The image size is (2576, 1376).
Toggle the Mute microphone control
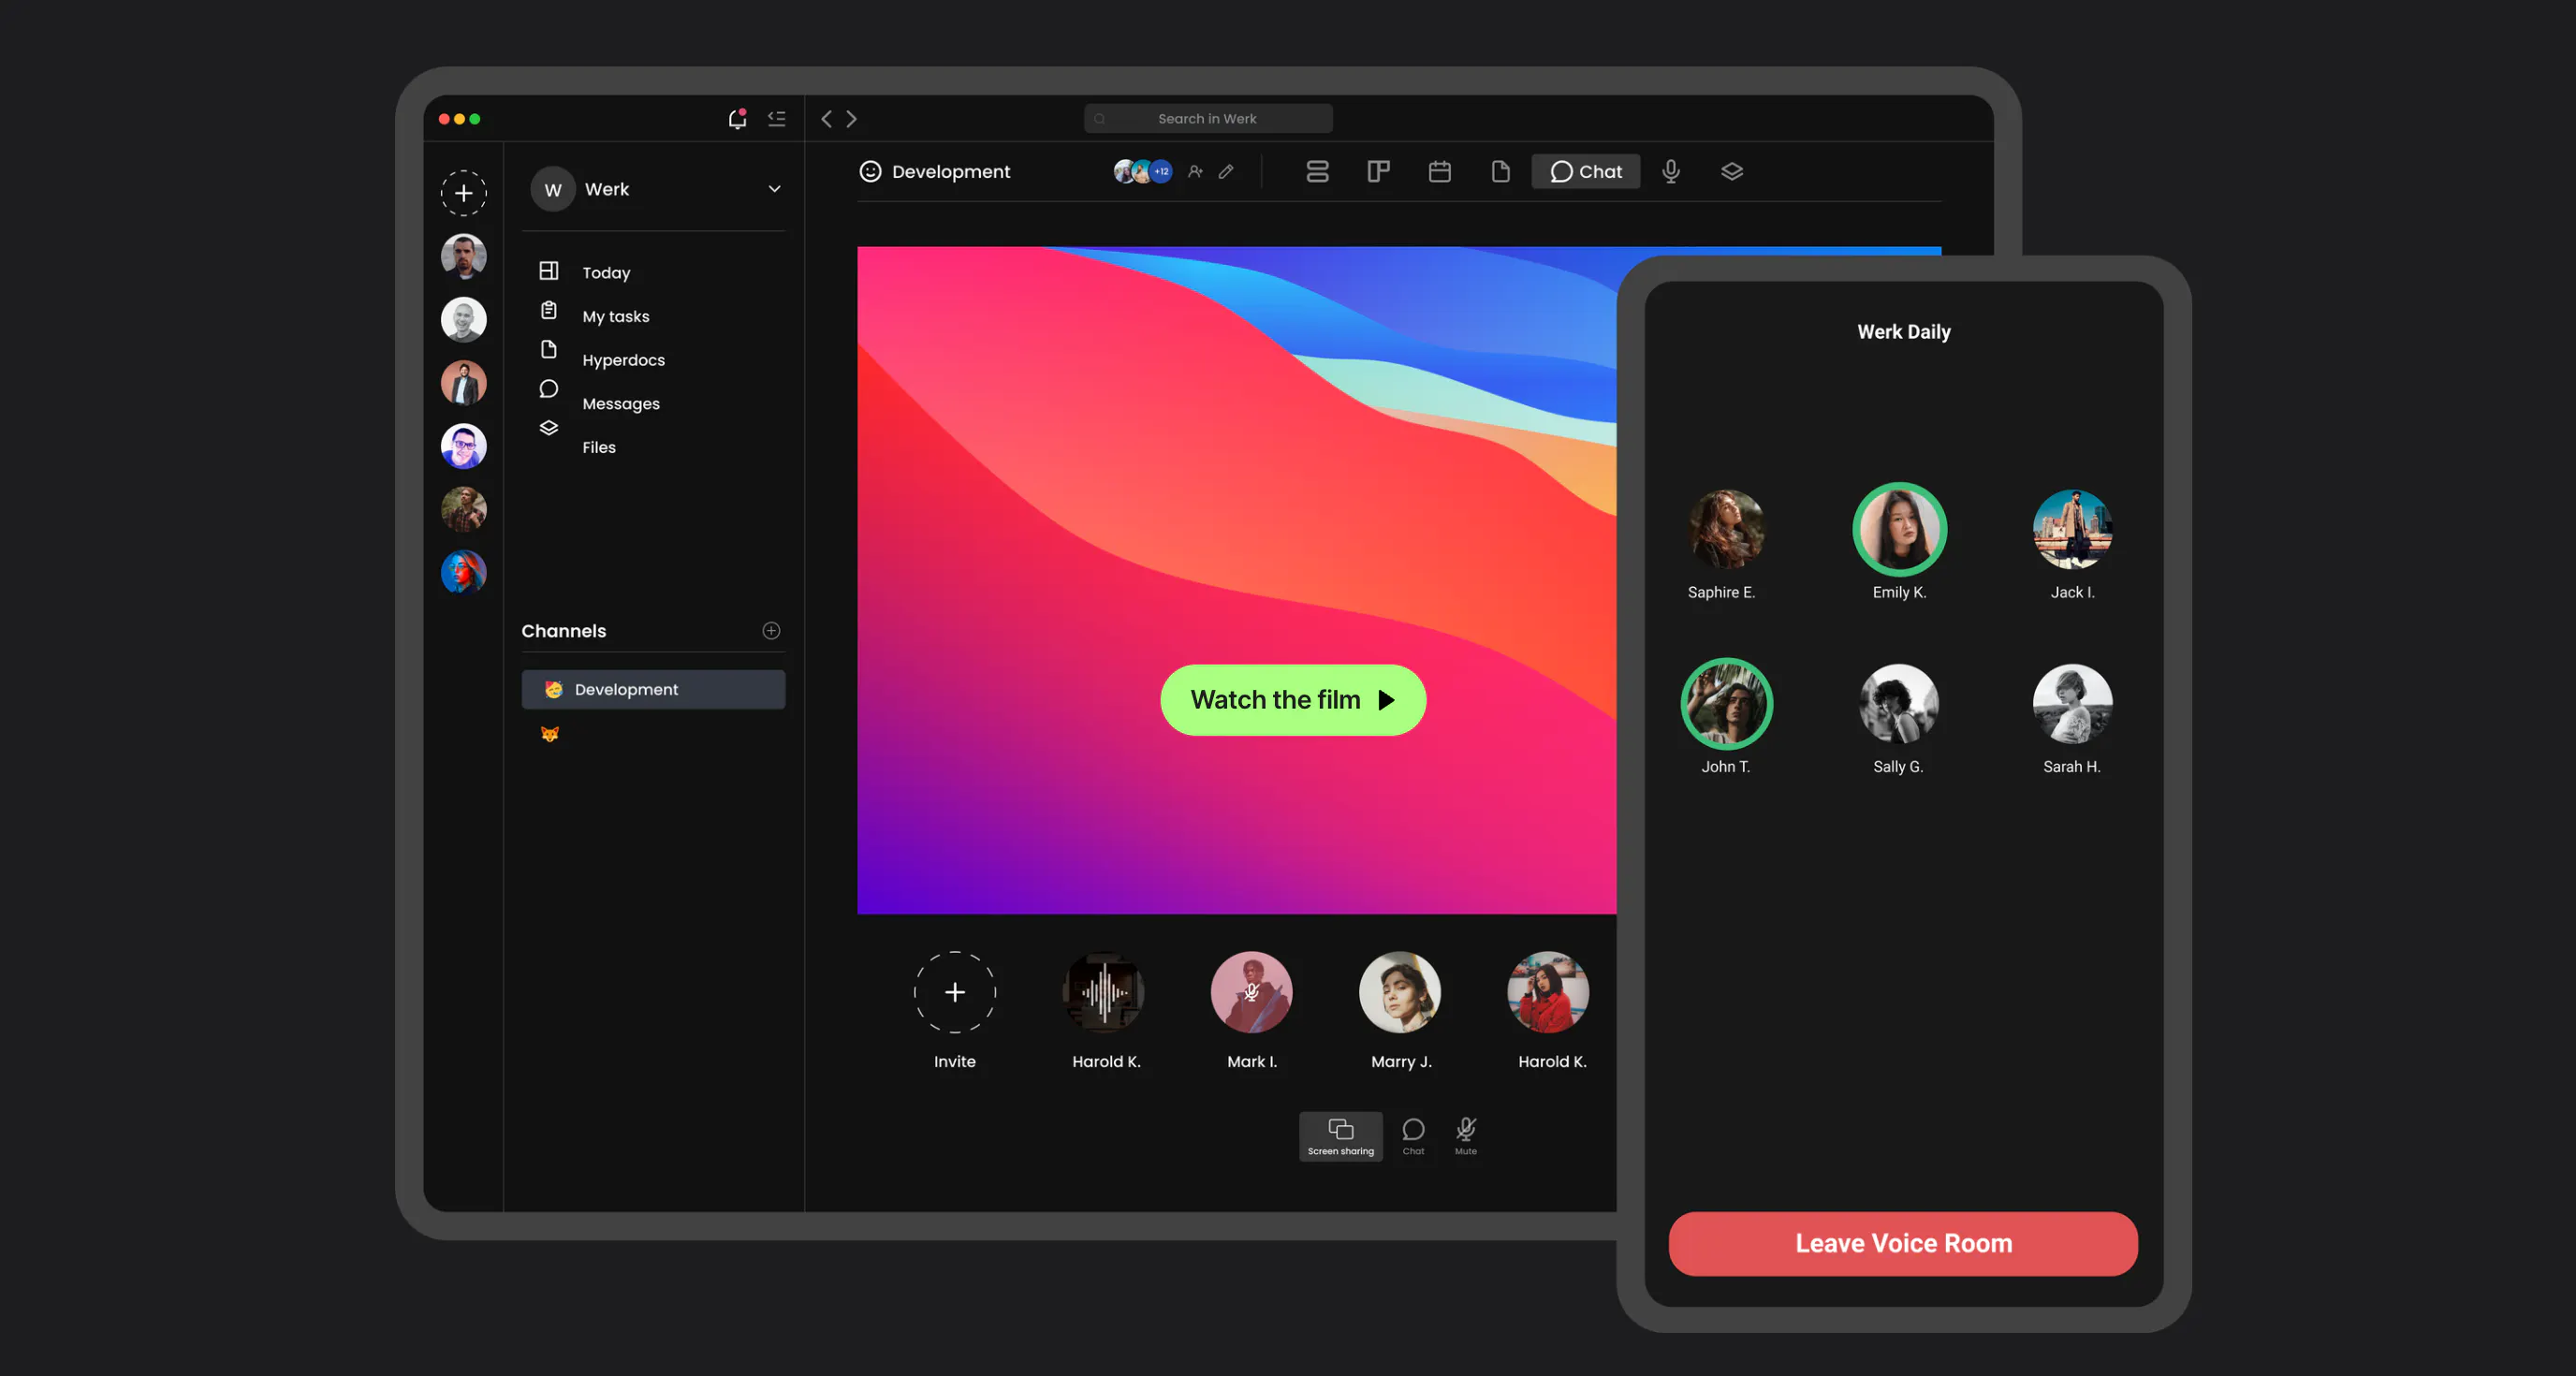pos(1465,1136)
